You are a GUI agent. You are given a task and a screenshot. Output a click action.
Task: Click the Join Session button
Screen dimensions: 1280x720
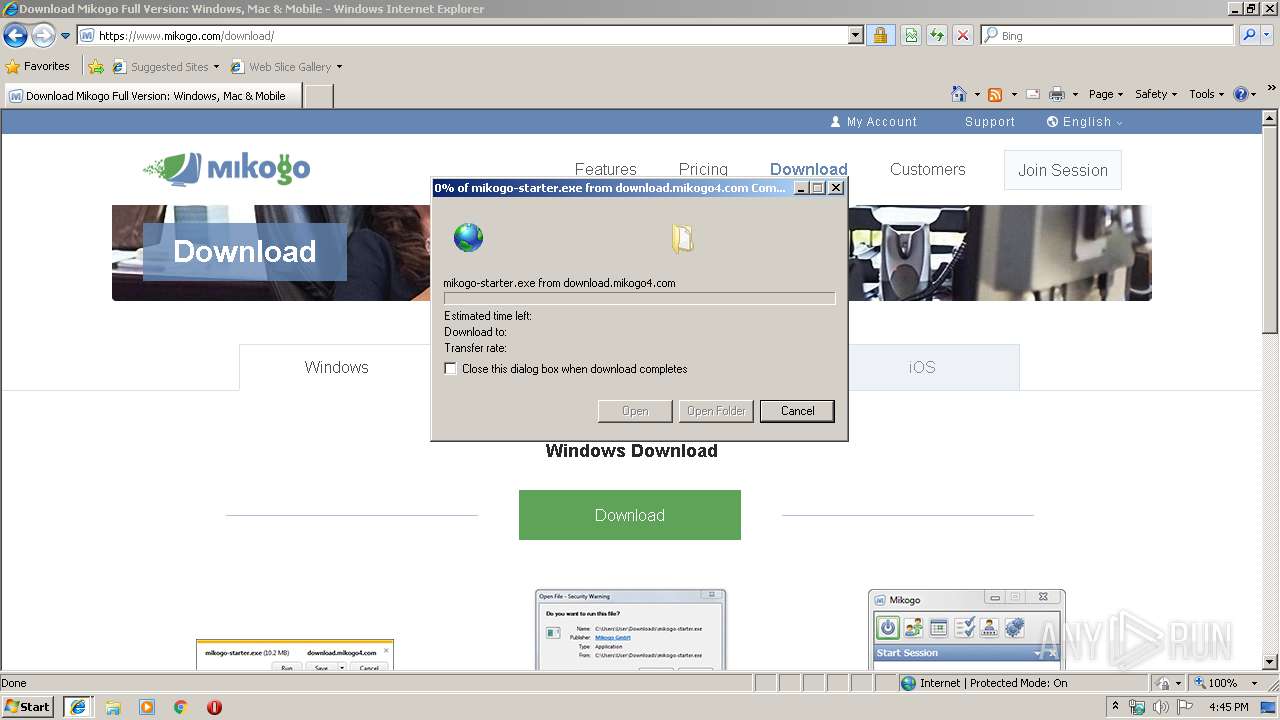(x=1062, y=170)
